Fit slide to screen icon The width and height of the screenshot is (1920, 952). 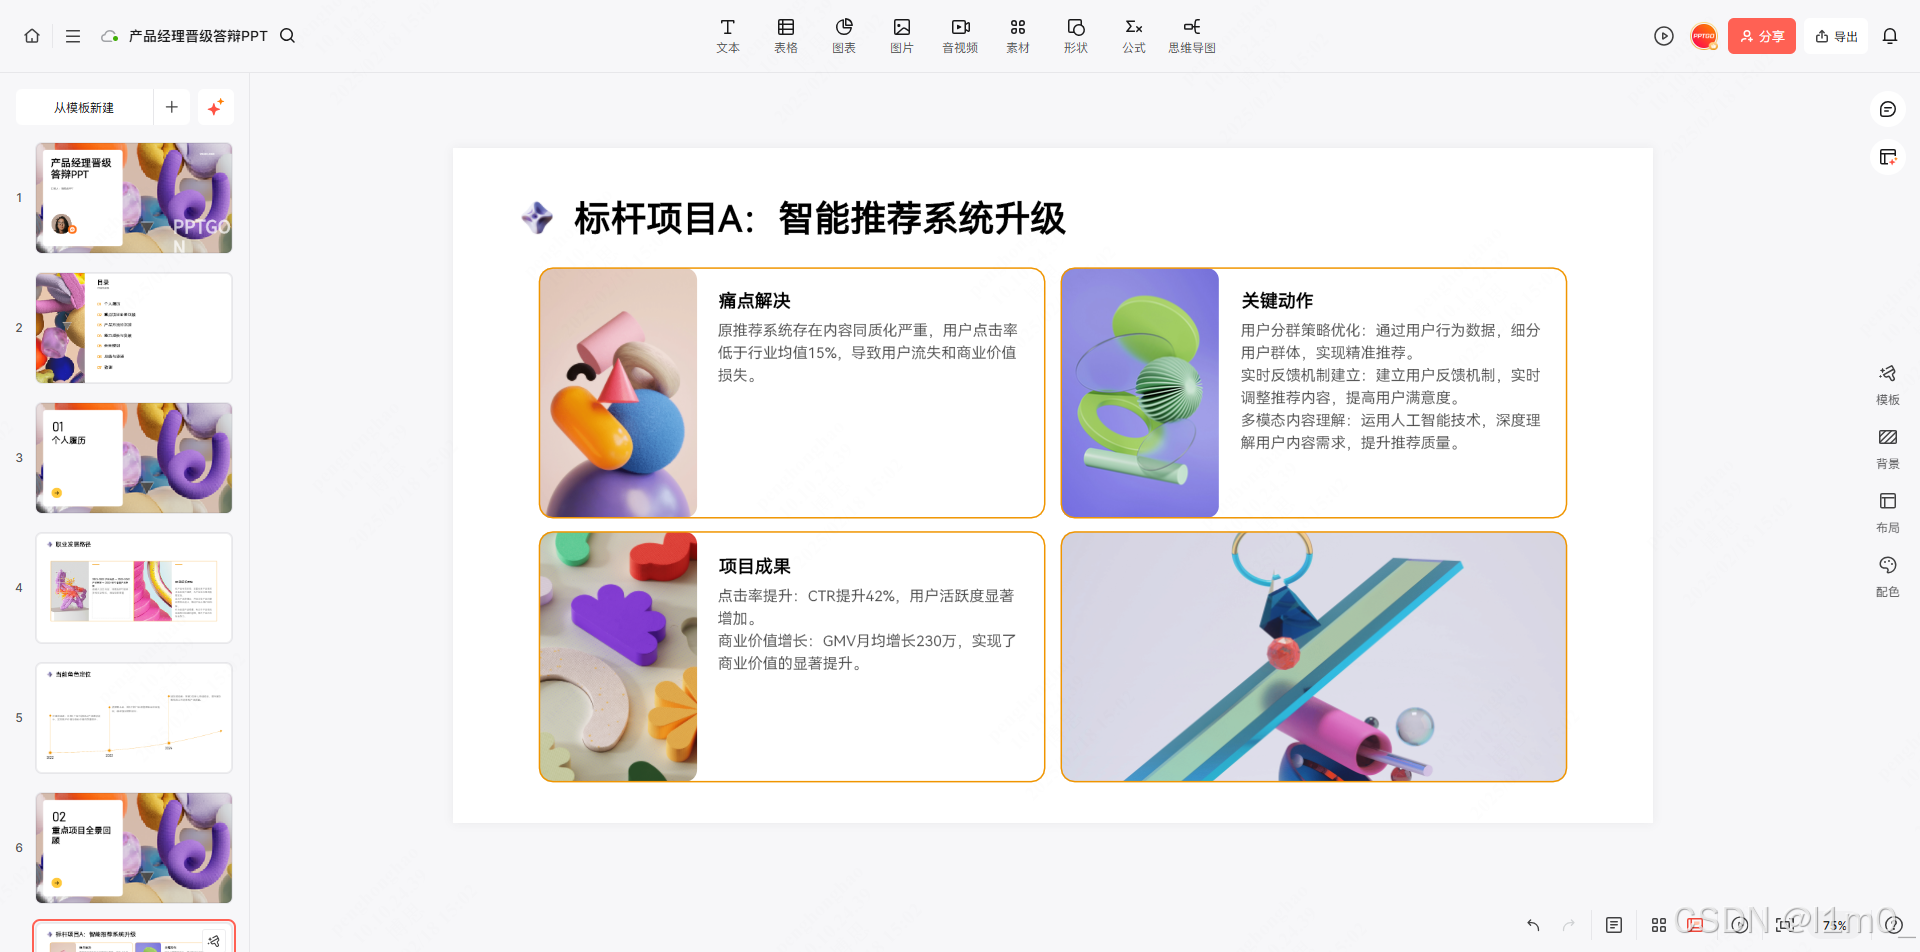[1785, 925]
